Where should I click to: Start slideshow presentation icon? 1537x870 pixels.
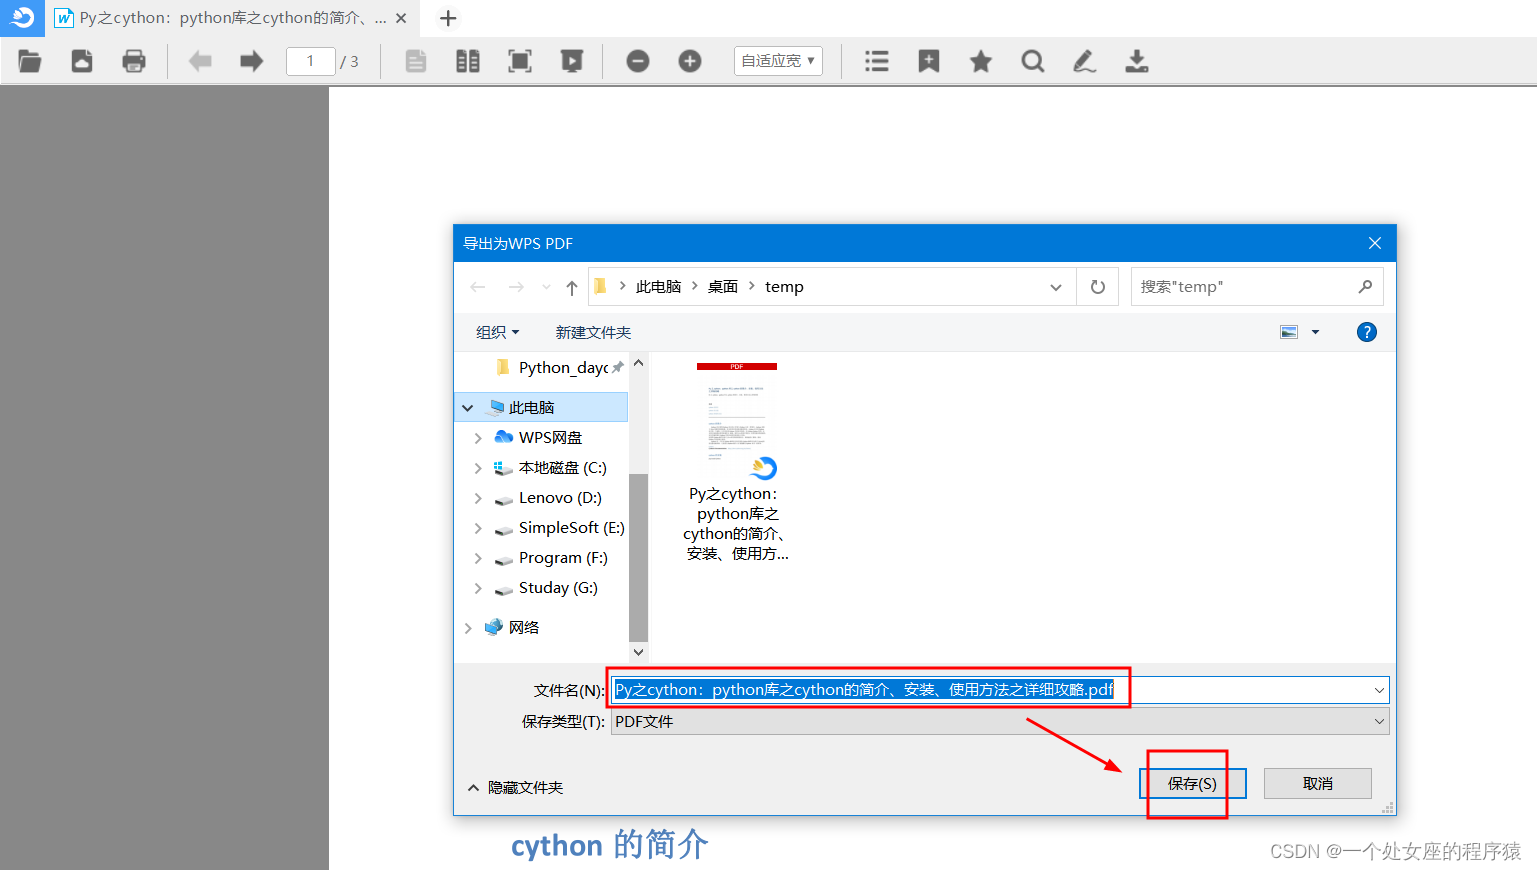572,61
